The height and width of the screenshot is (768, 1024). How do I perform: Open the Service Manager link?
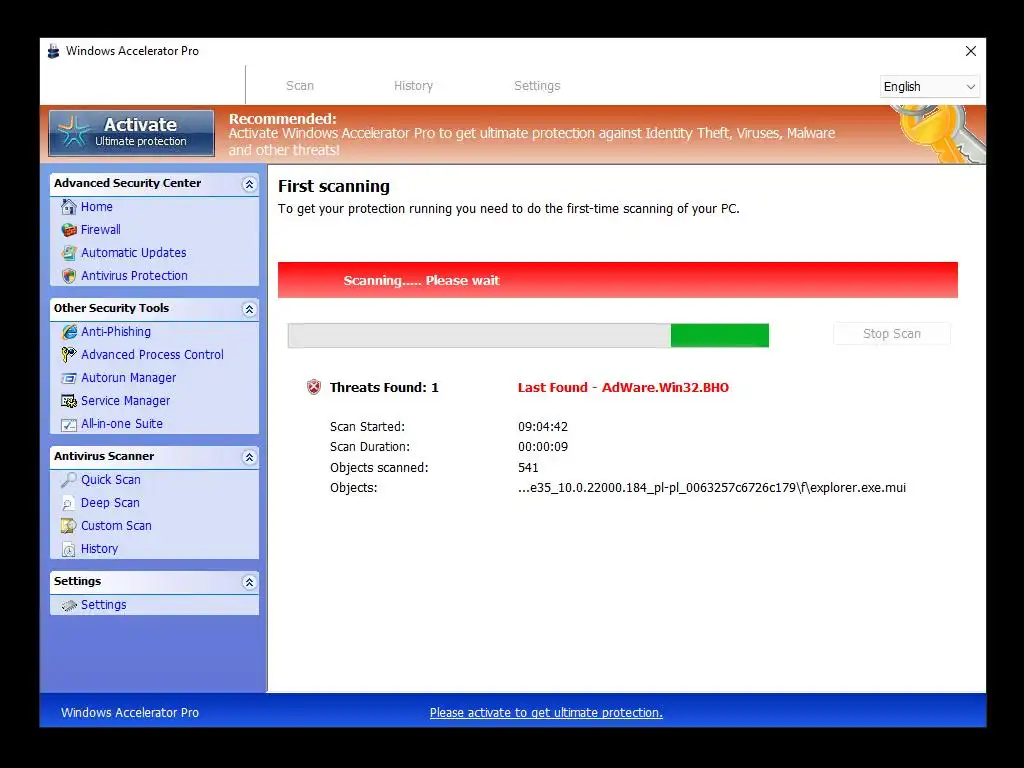(x=125, y=400)
